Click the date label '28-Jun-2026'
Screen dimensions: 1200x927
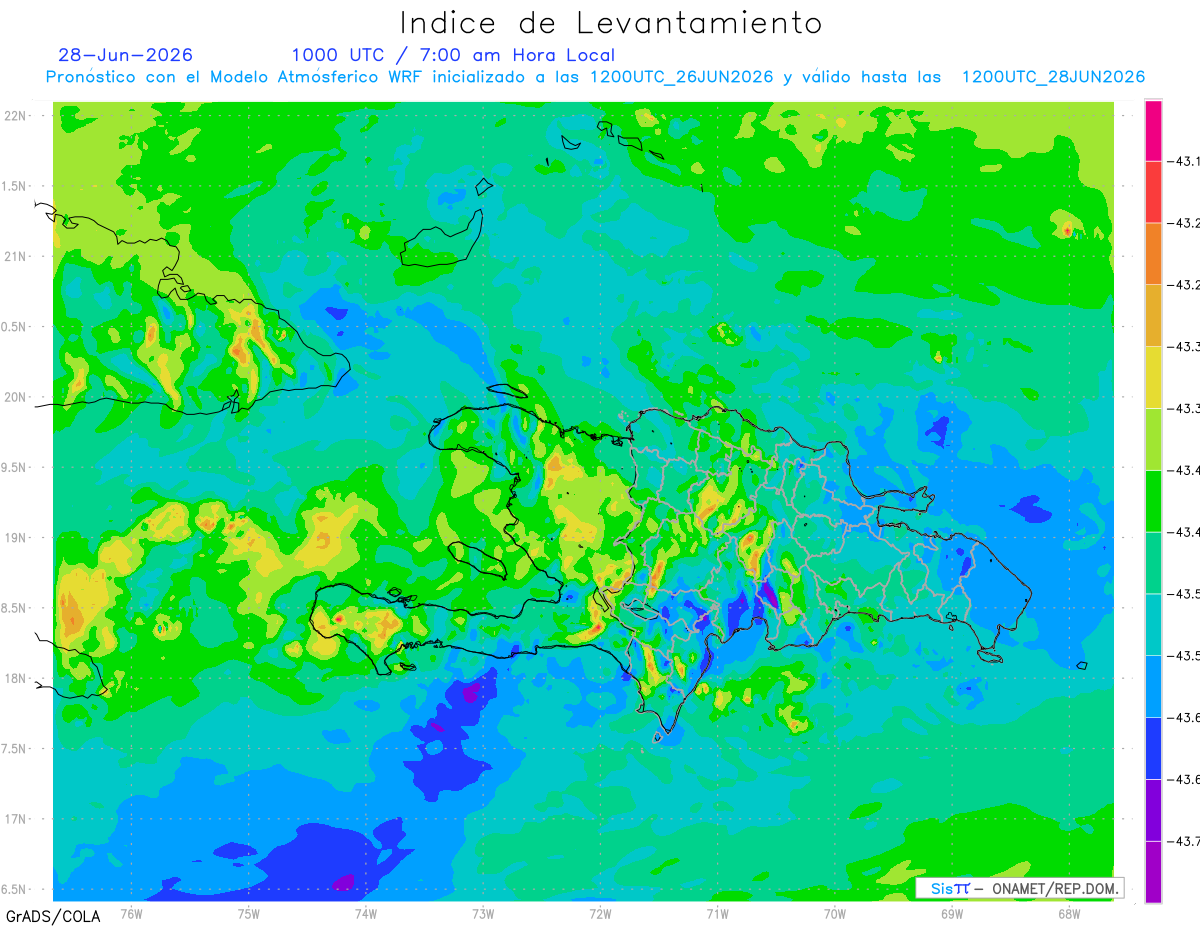[125, 55]
